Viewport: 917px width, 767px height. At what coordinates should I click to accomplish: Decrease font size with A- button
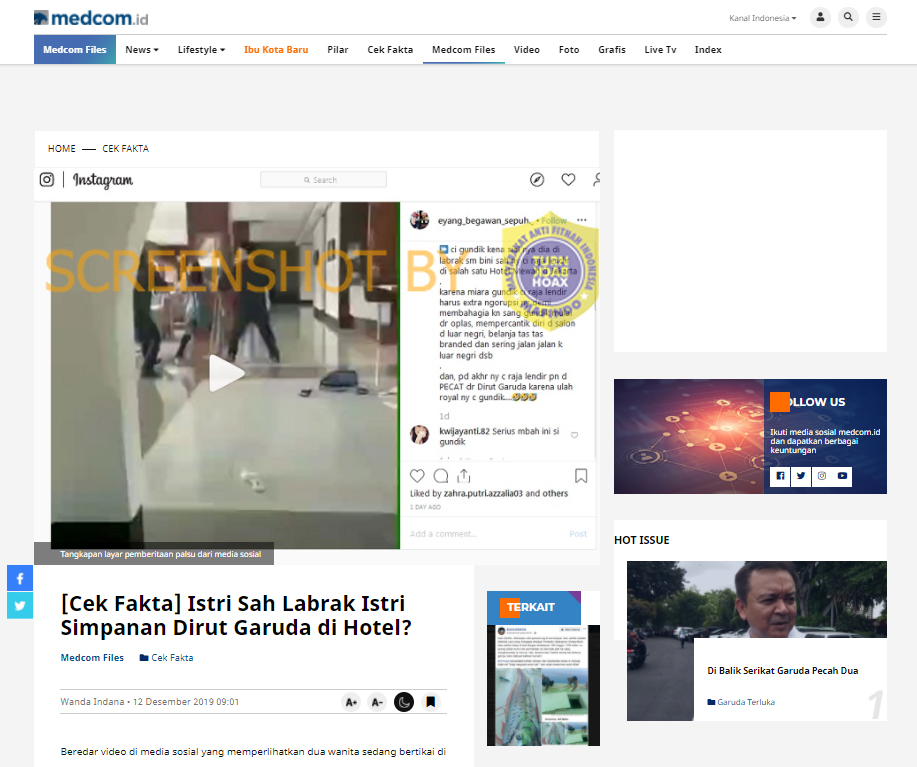377,702
